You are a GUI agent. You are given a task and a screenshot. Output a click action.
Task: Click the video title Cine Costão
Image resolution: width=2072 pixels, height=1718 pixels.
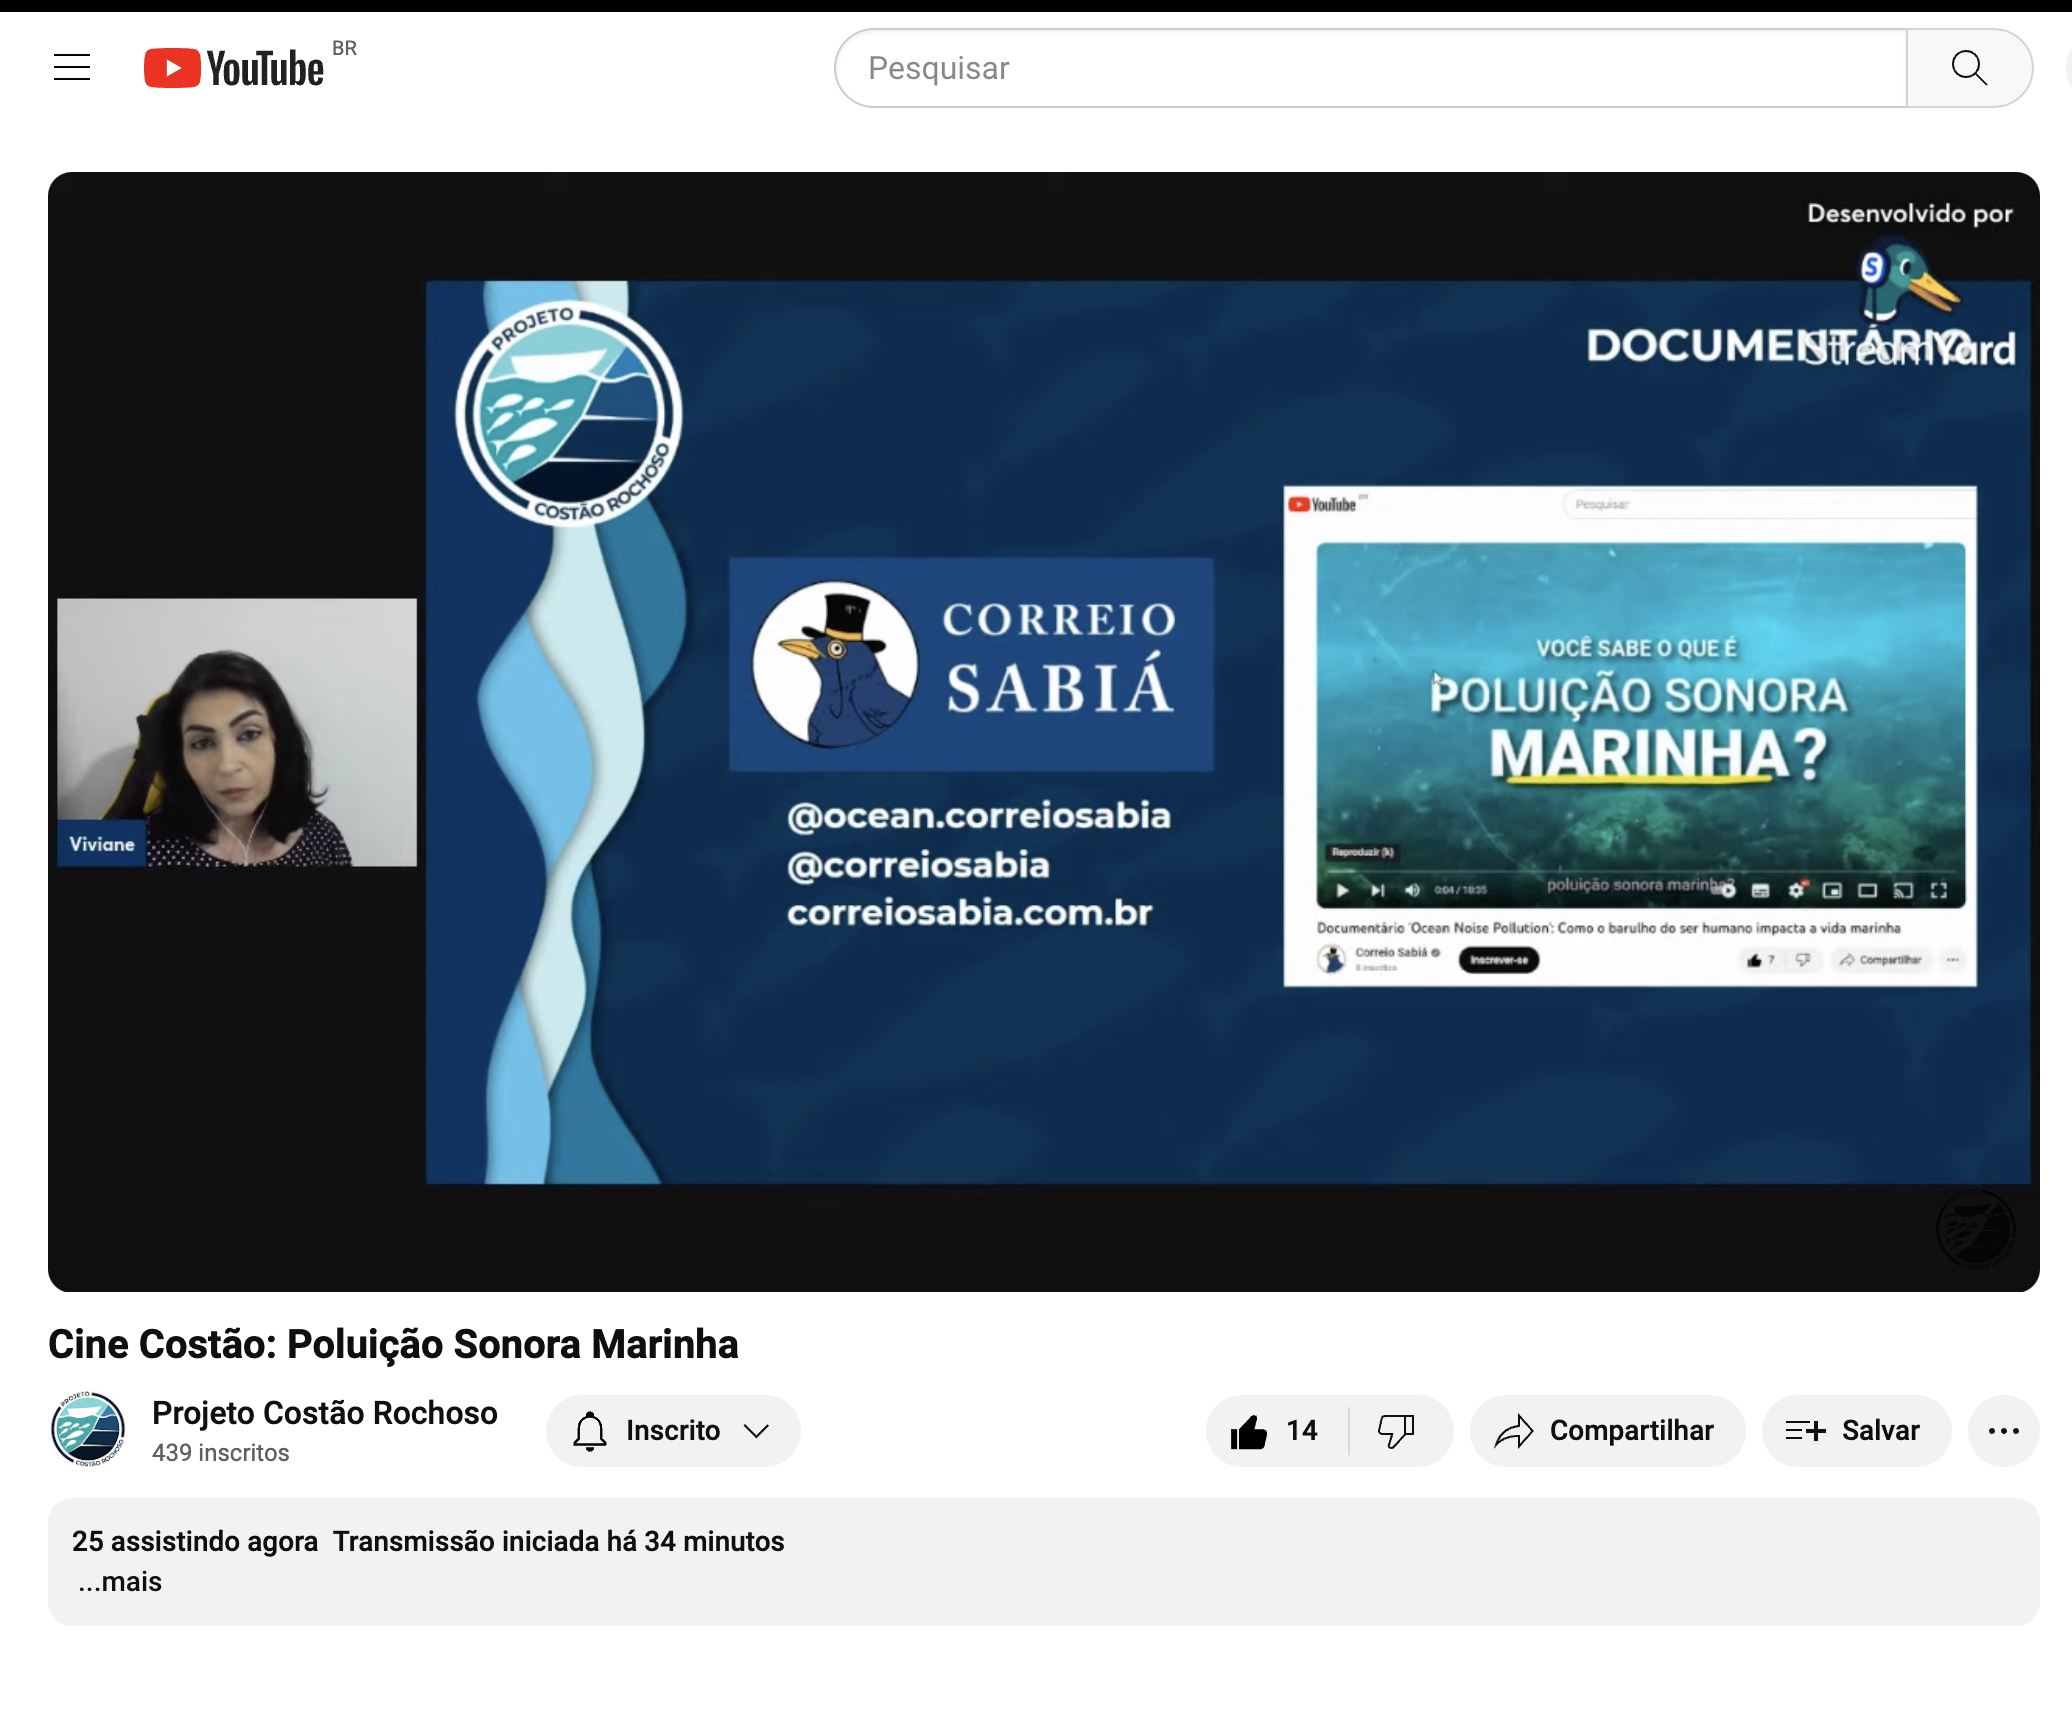393,1344
